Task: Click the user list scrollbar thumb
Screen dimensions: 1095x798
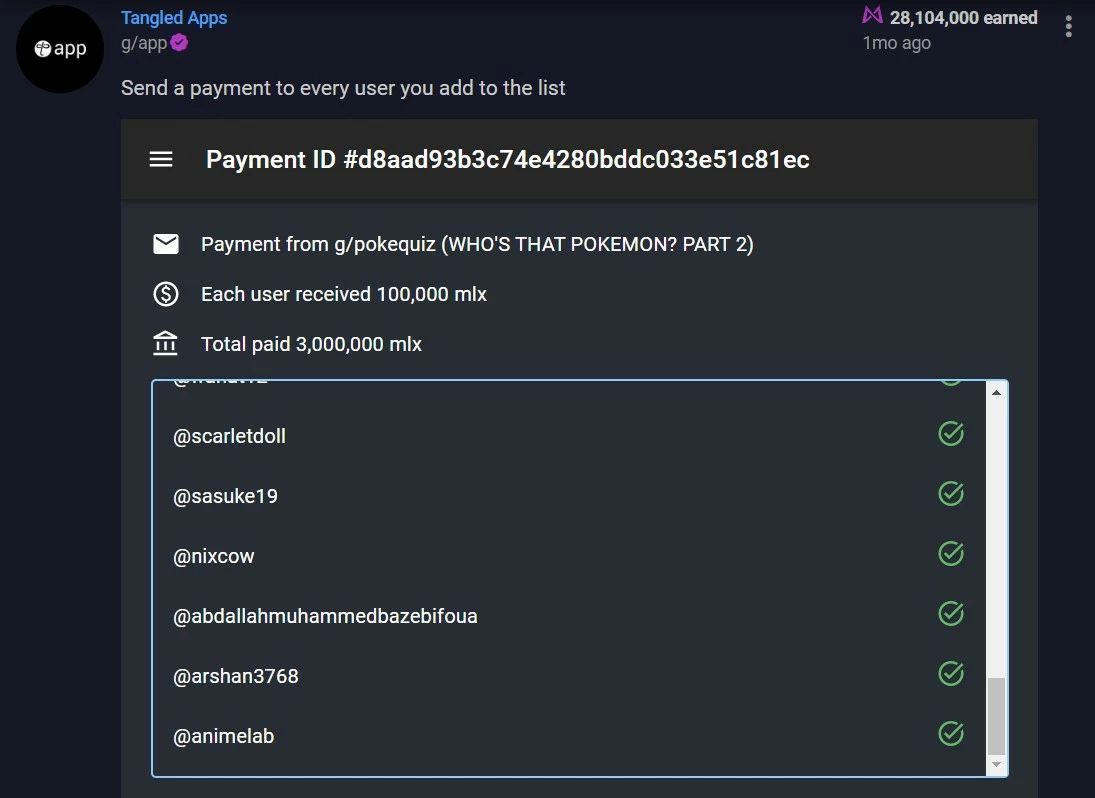Action: tap(997, 716)
